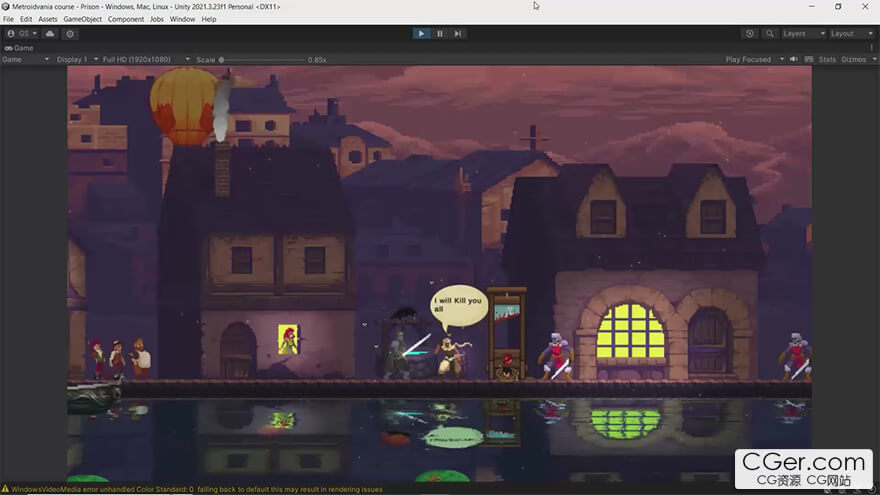Open version control settings icon
Screen dimensions: 880x495
pos(70,34)
